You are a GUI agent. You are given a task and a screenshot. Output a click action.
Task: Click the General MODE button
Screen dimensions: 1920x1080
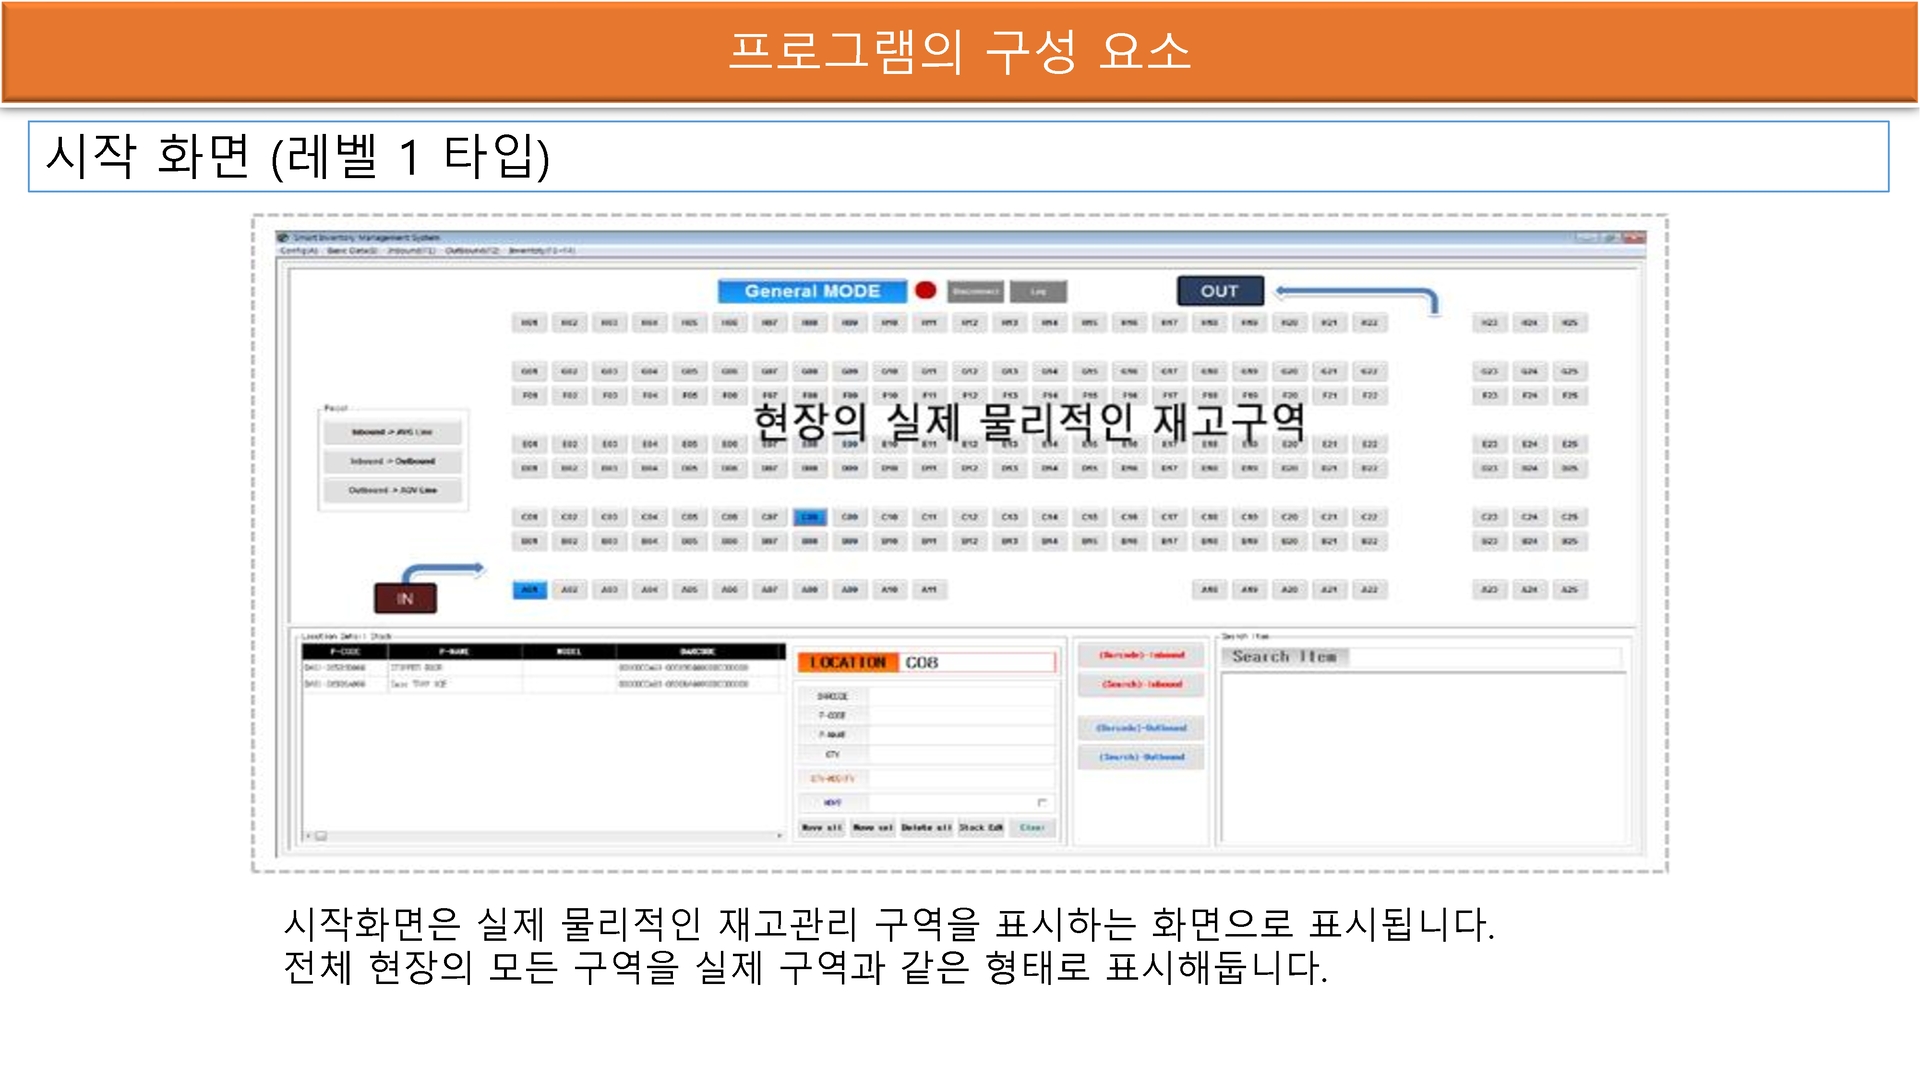tap(812, 291)
